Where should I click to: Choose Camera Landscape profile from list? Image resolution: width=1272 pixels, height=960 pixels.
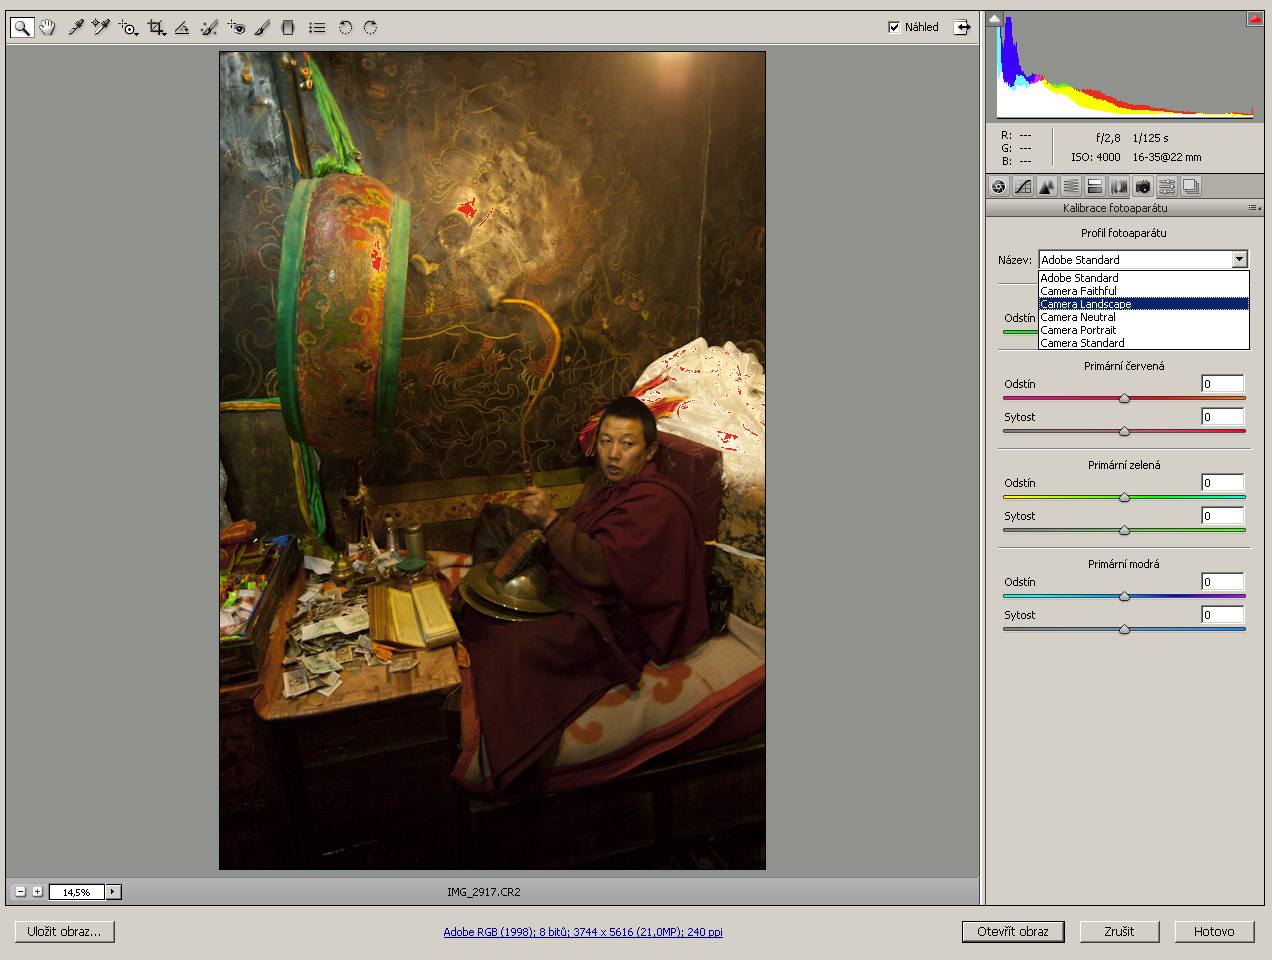click(x=1086, y=304)
